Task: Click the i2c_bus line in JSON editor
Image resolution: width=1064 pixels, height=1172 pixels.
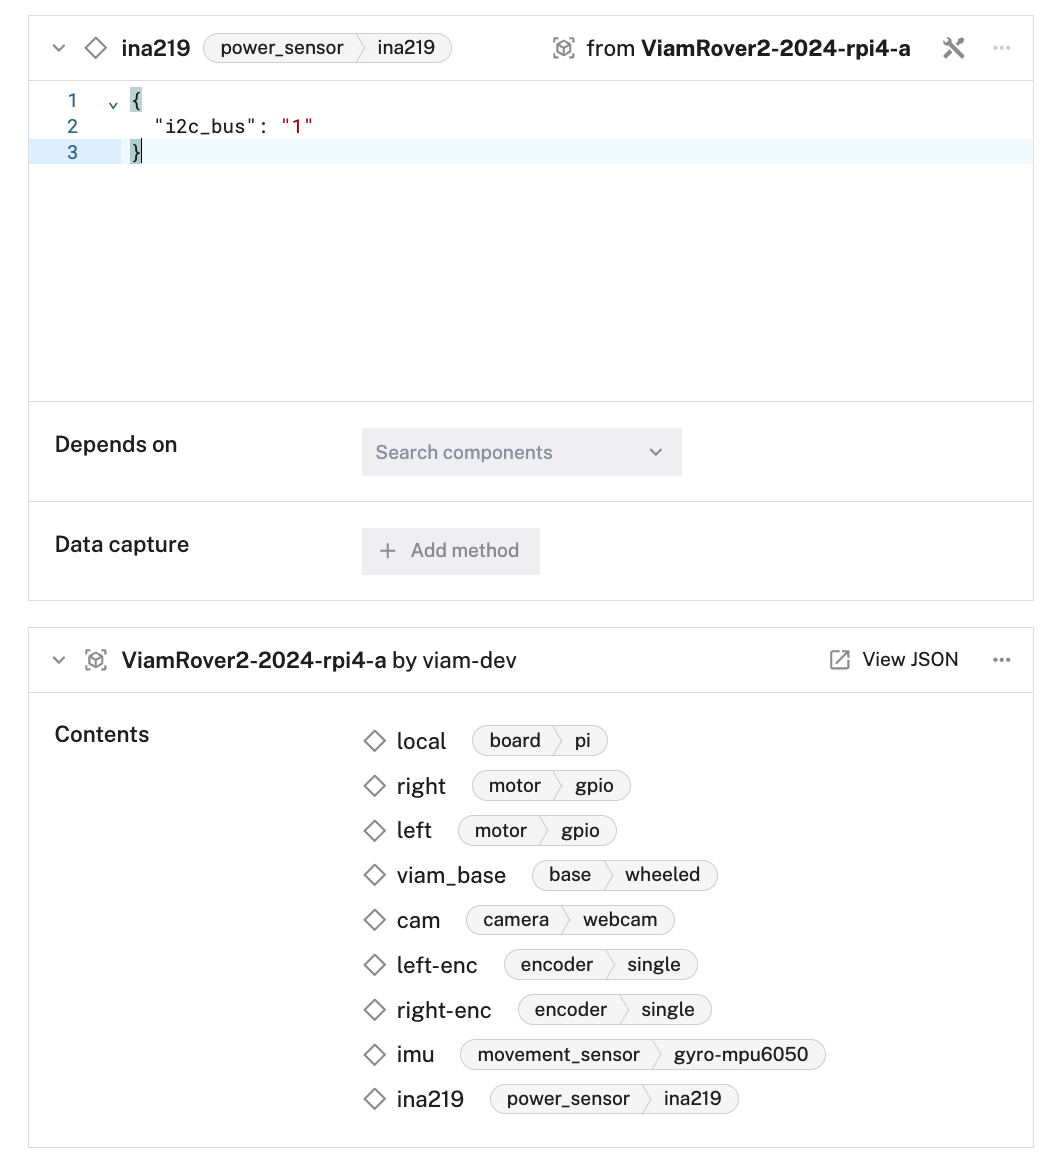Action: click(x=233, y=126)
